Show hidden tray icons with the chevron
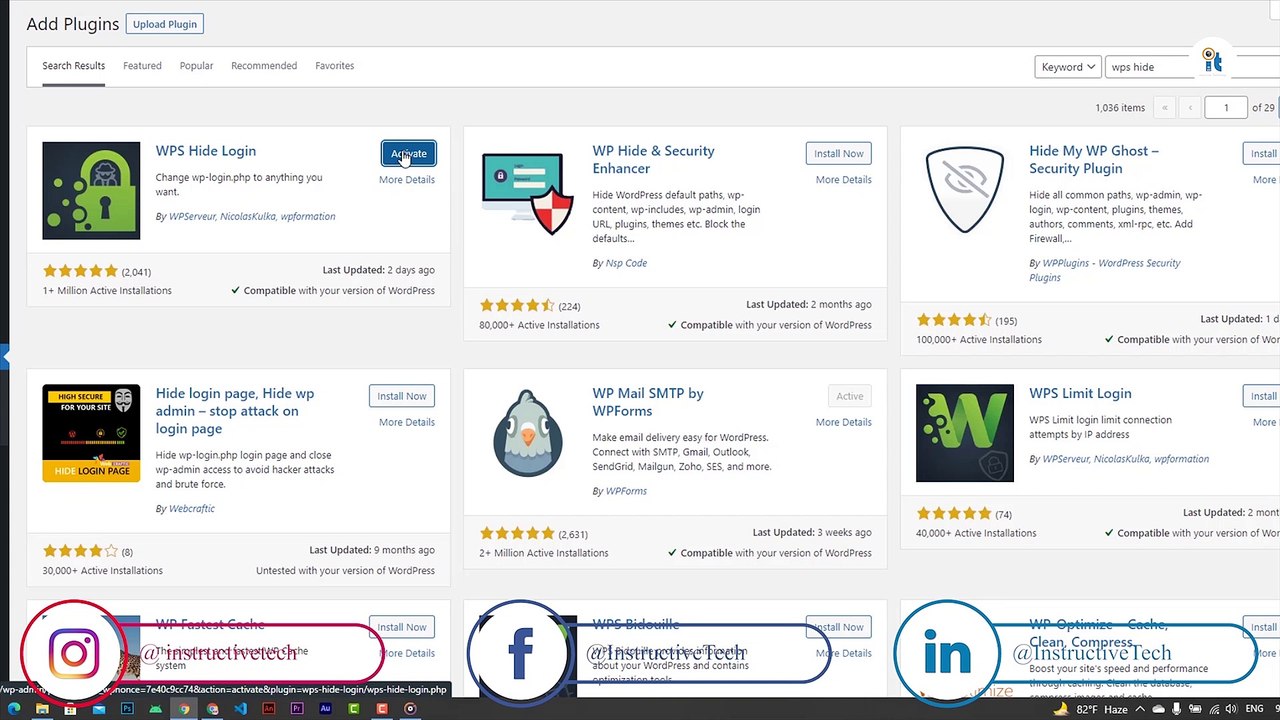Screen dimensions: 1280x720 pyautogui.click(x=1140, y=709)
